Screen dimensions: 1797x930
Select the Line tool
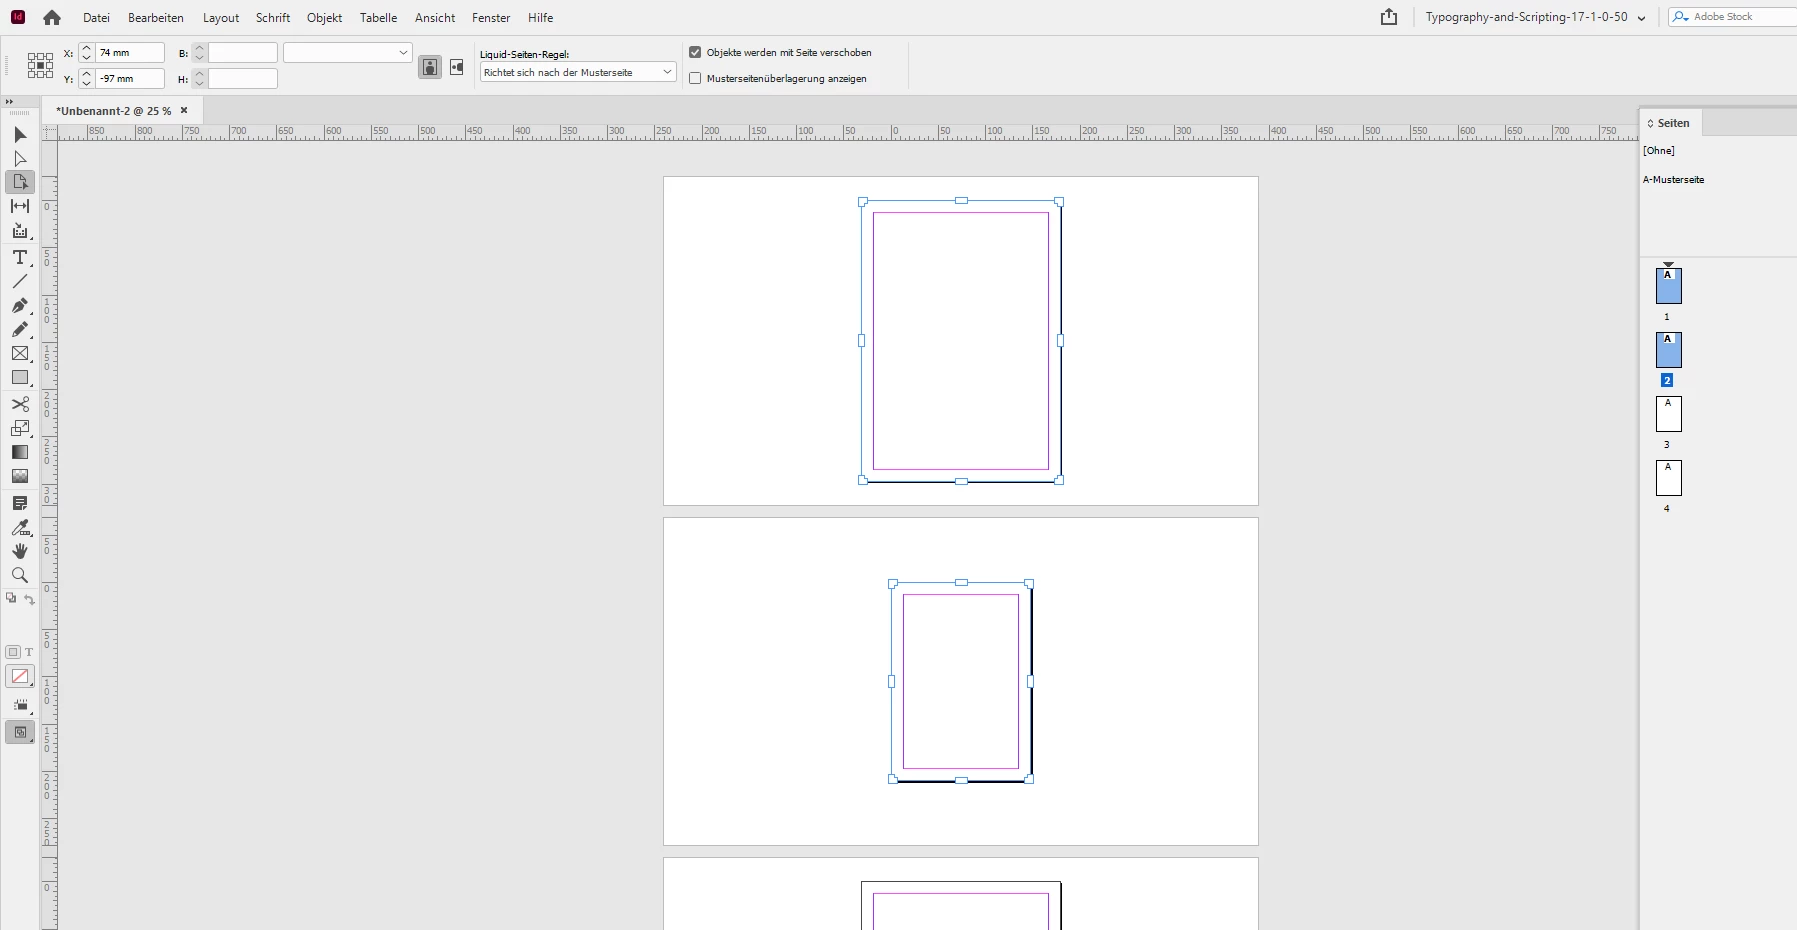20,281
